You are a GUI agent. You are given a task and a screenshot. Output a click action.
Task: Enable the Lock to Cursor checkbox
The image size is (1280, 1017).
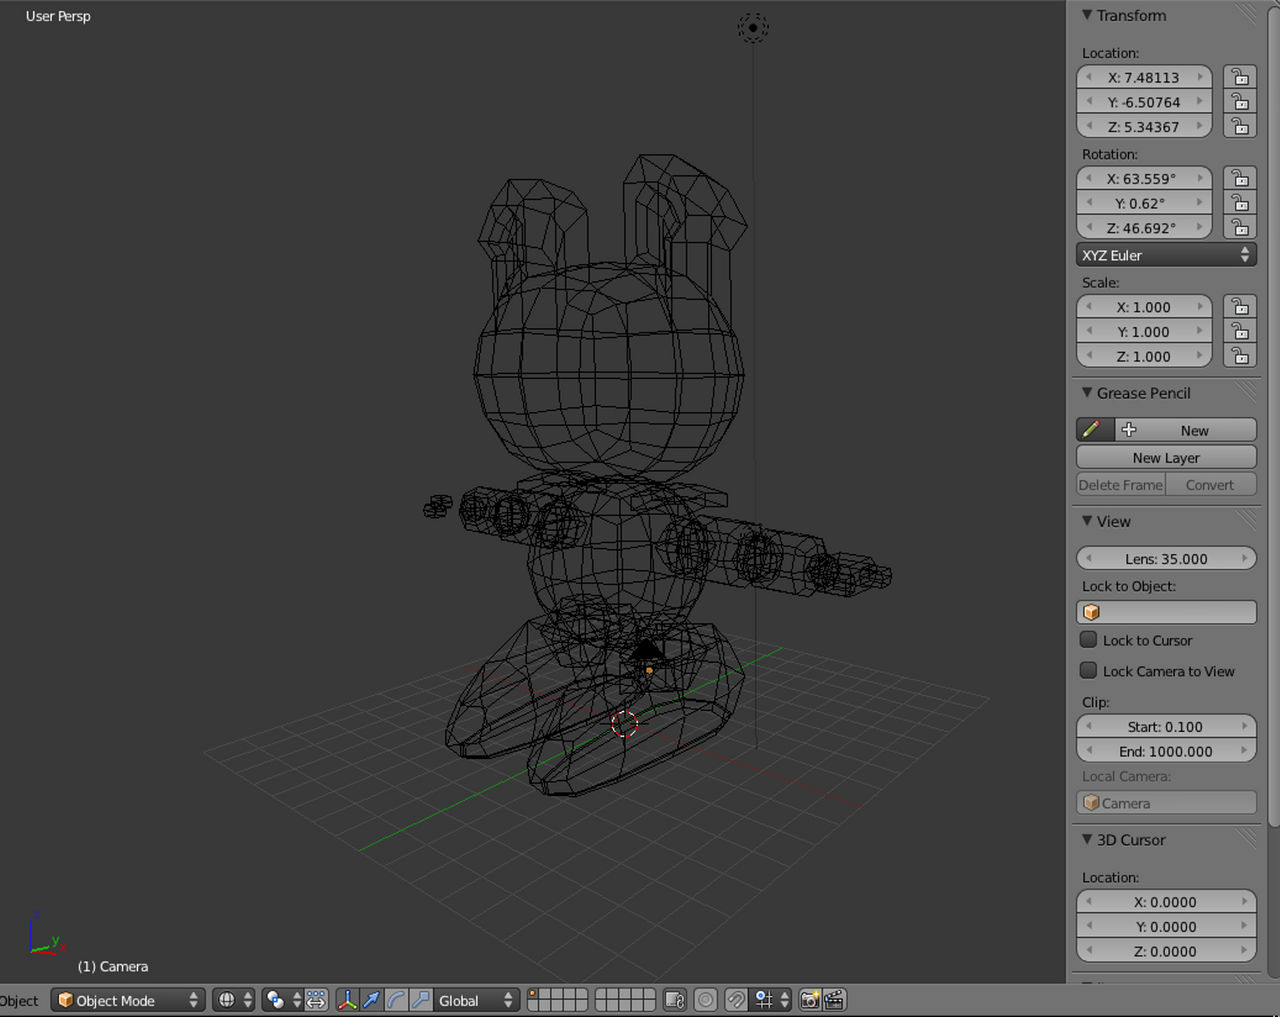1089,640
